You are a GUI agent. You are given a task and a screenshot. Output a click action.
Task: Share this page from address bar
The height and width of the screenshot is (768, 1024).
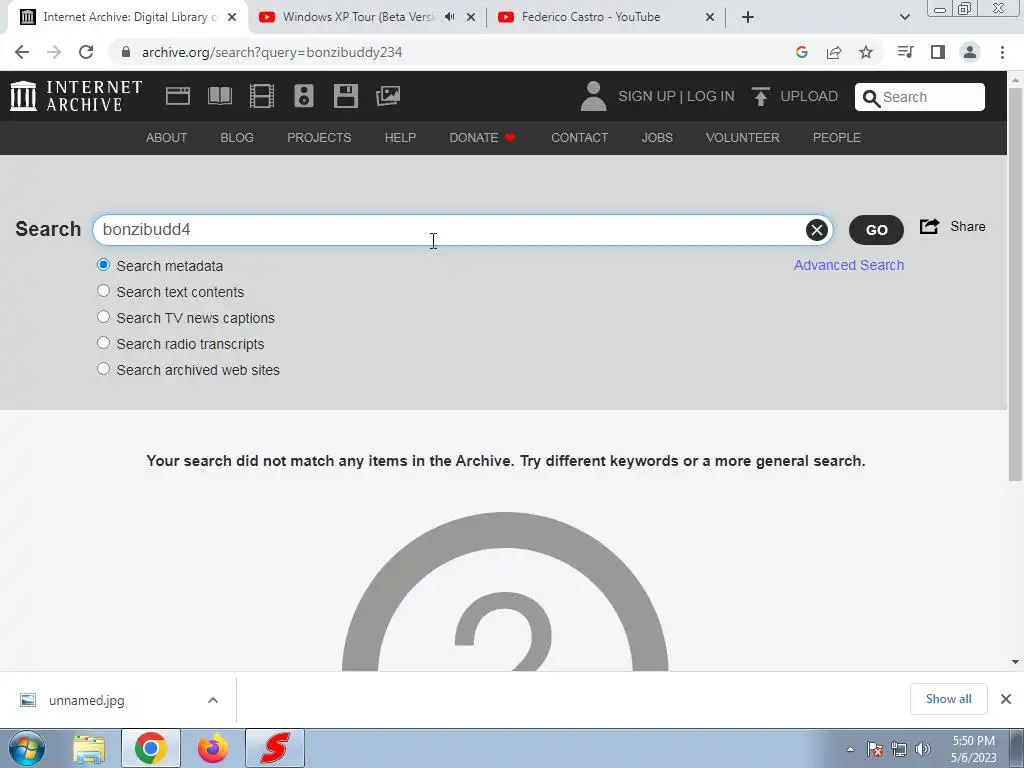coord(834,52)
